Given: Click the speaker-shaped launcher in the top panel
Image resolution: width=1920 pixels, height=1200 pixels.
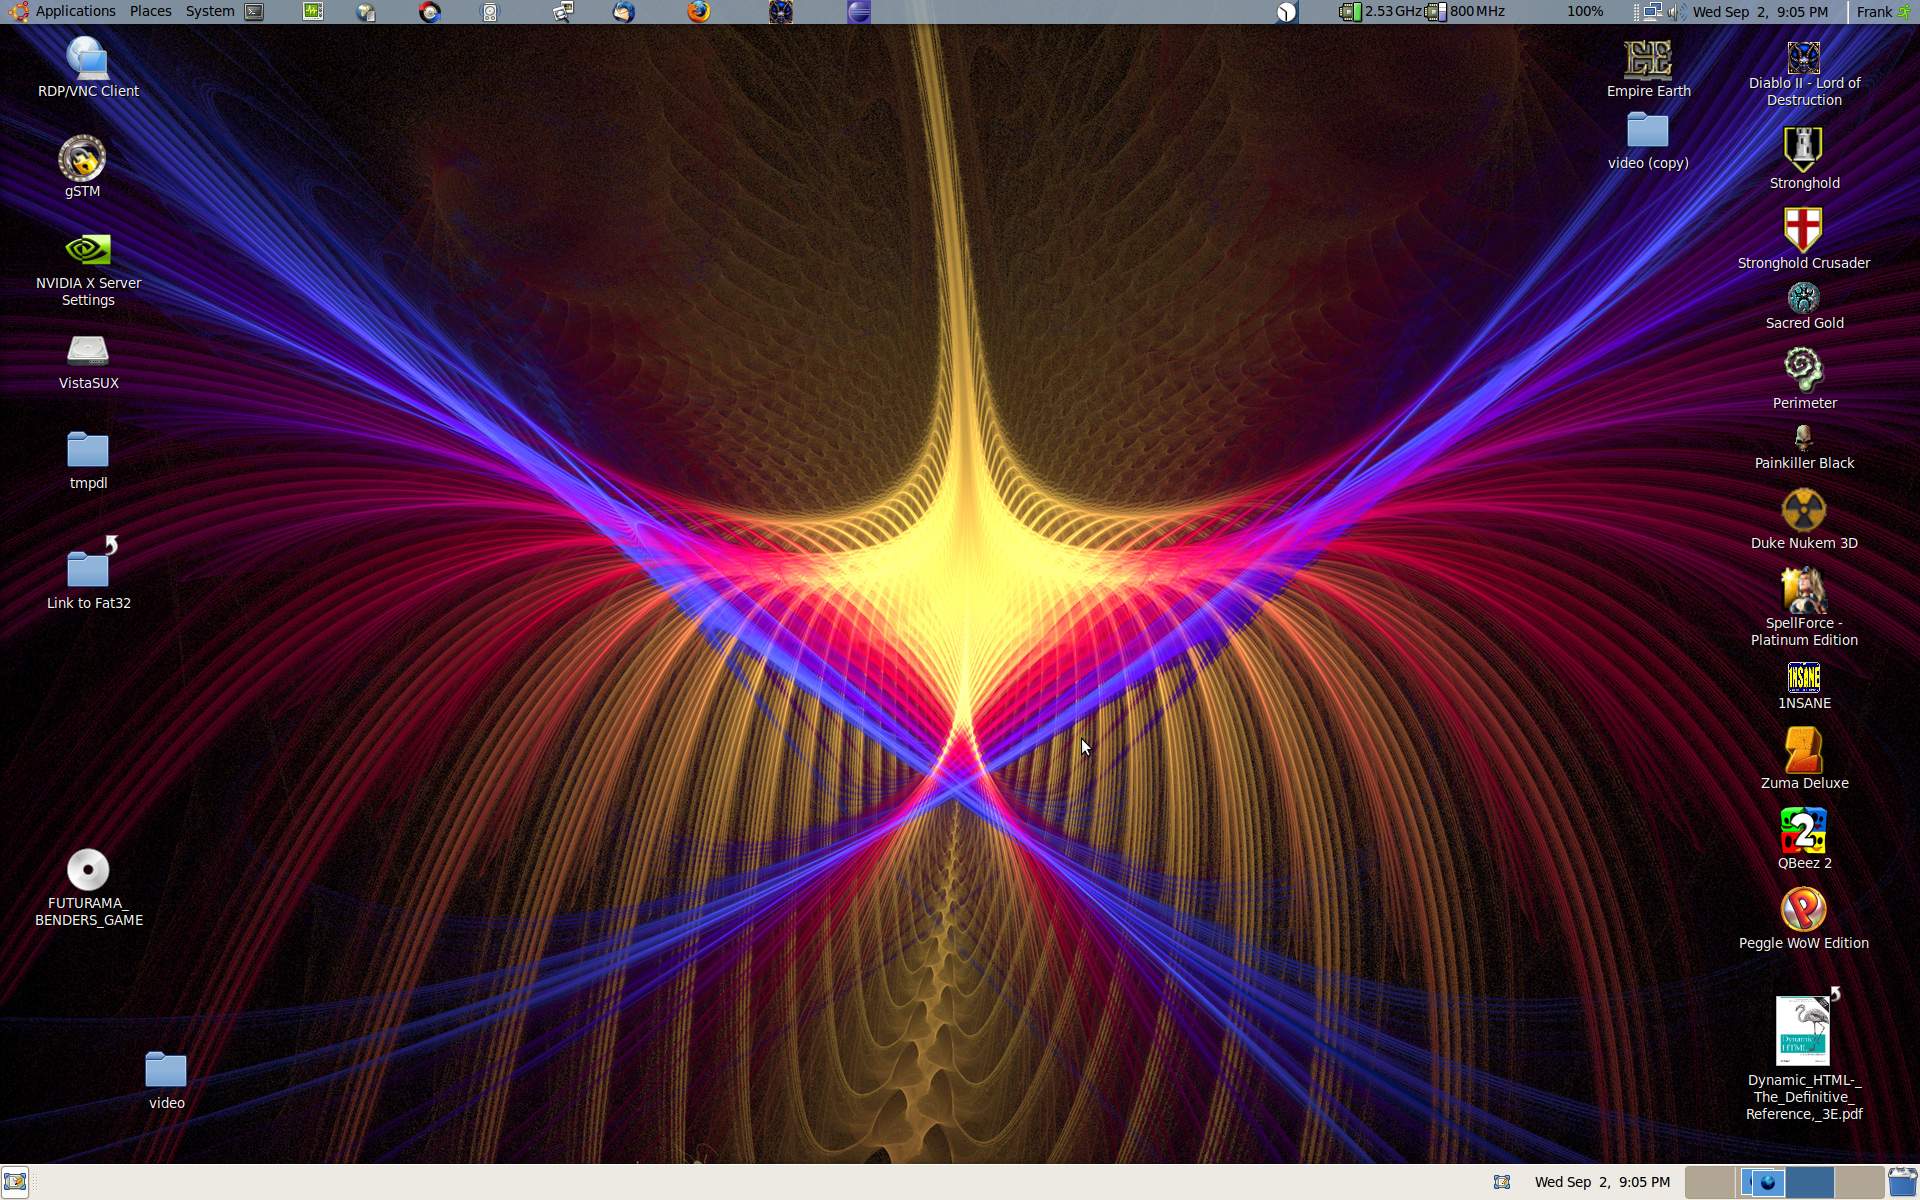Looking at the screenshot, I should click(490, 12).
